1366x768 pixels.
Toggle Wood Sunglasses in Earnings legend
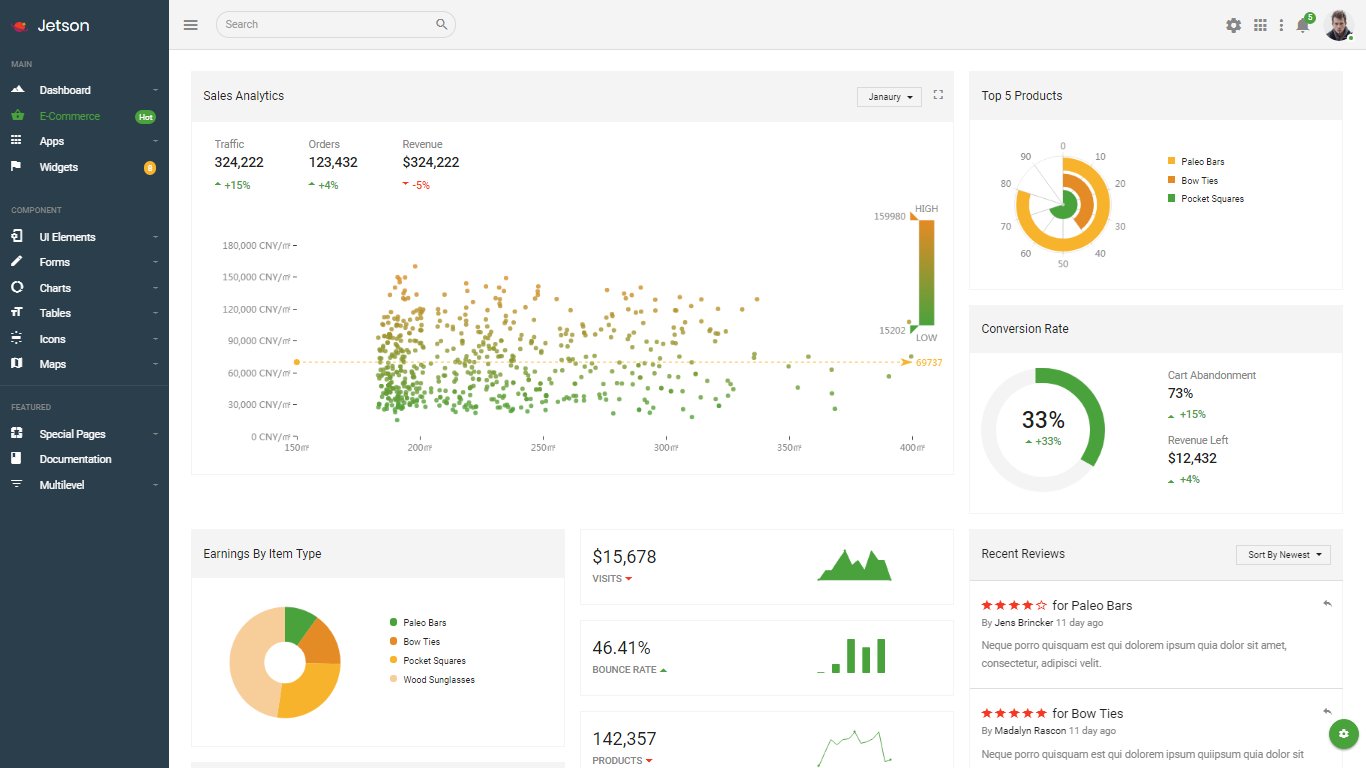pyautogui.click(x=432, y=679)
